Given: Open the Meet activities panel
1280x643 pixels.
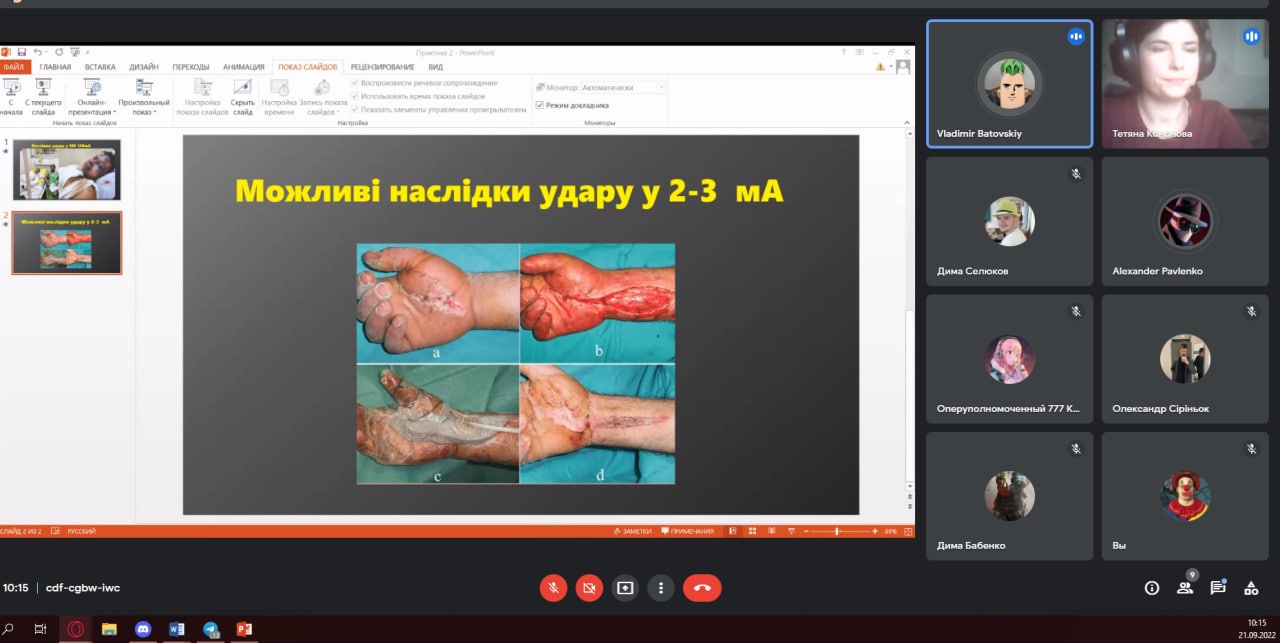Looking at the screenshot, I should pos(1250,588).
